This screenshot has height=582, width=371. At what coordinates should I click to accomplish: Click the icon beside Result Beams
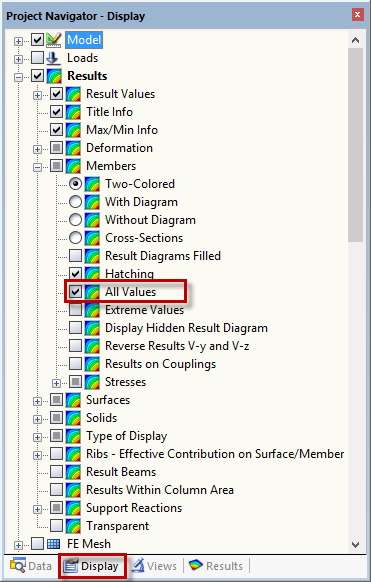click(73, 472)
